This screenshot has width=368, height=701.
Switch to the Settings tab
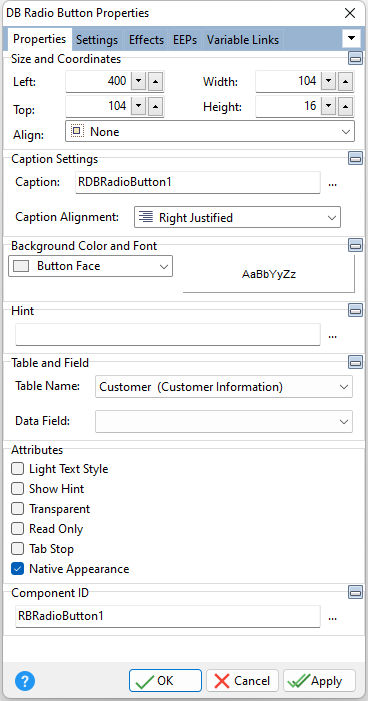pos(97,40)
